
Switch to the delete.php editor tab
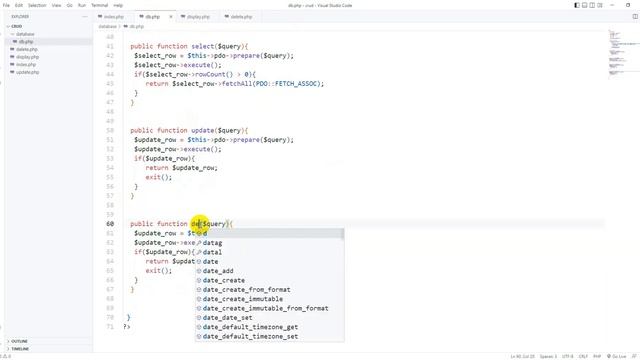pos(241,17)
